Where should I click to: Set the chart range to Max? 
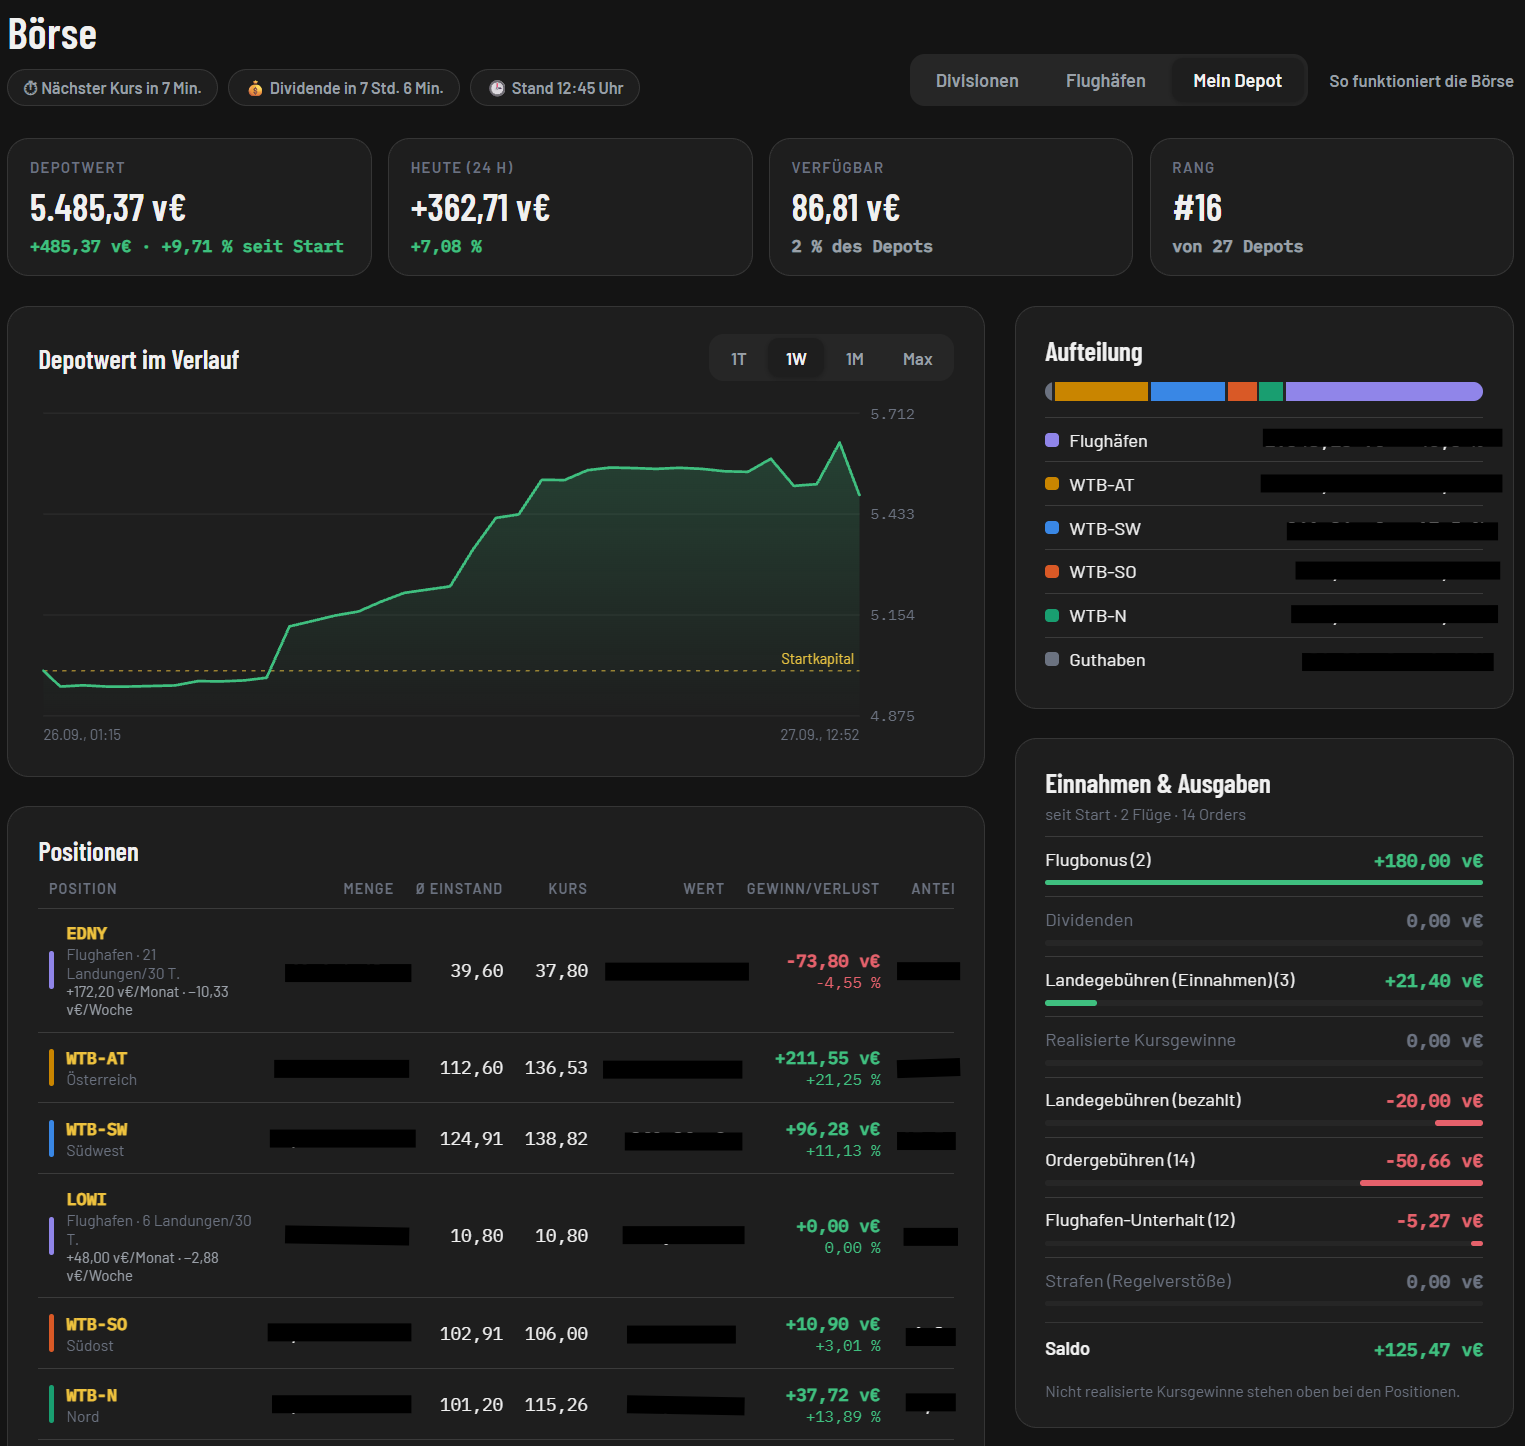[x=917, y=359]
